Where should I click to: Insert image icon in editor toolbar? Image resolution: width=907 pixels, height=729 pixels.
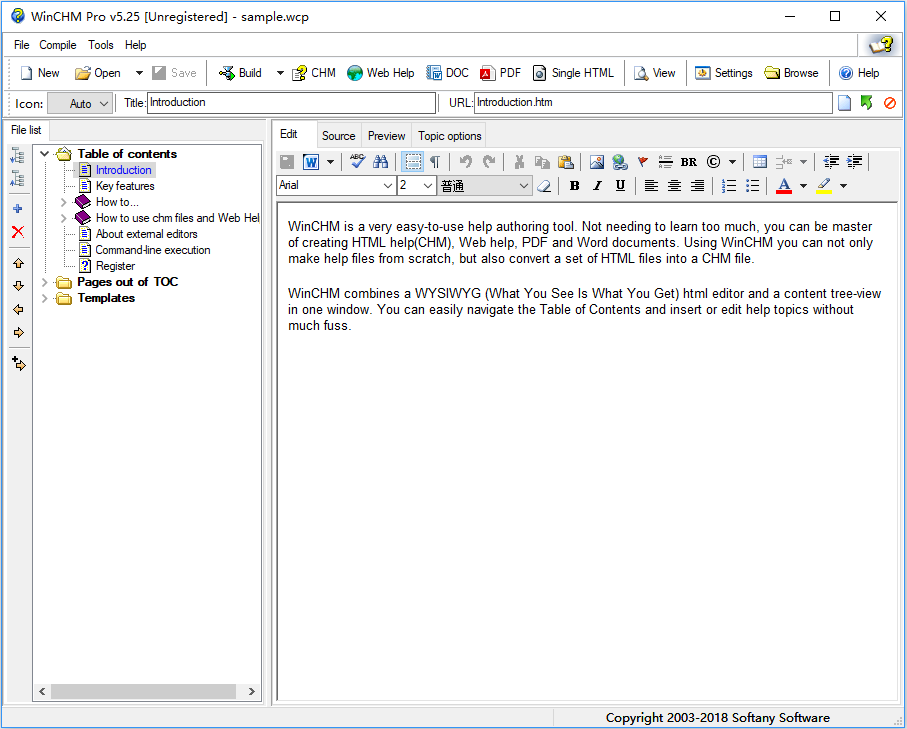click(x=597, y=162)
